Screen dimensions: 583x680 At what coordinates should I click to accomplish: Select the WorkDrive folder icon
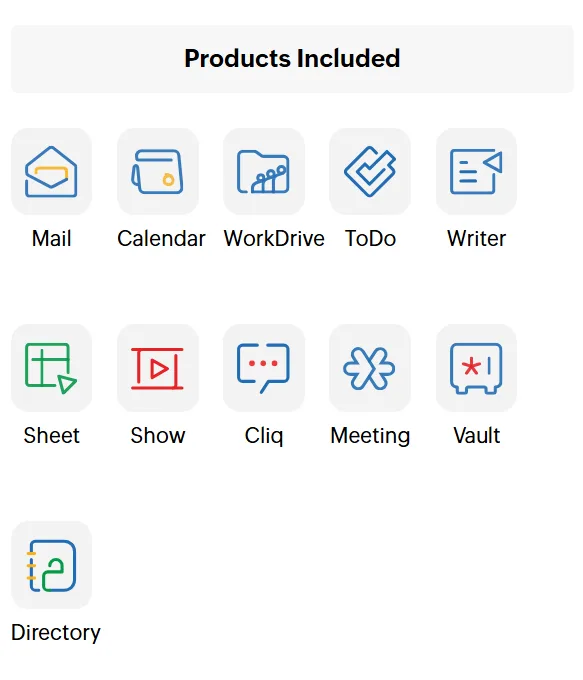point(264,171)
